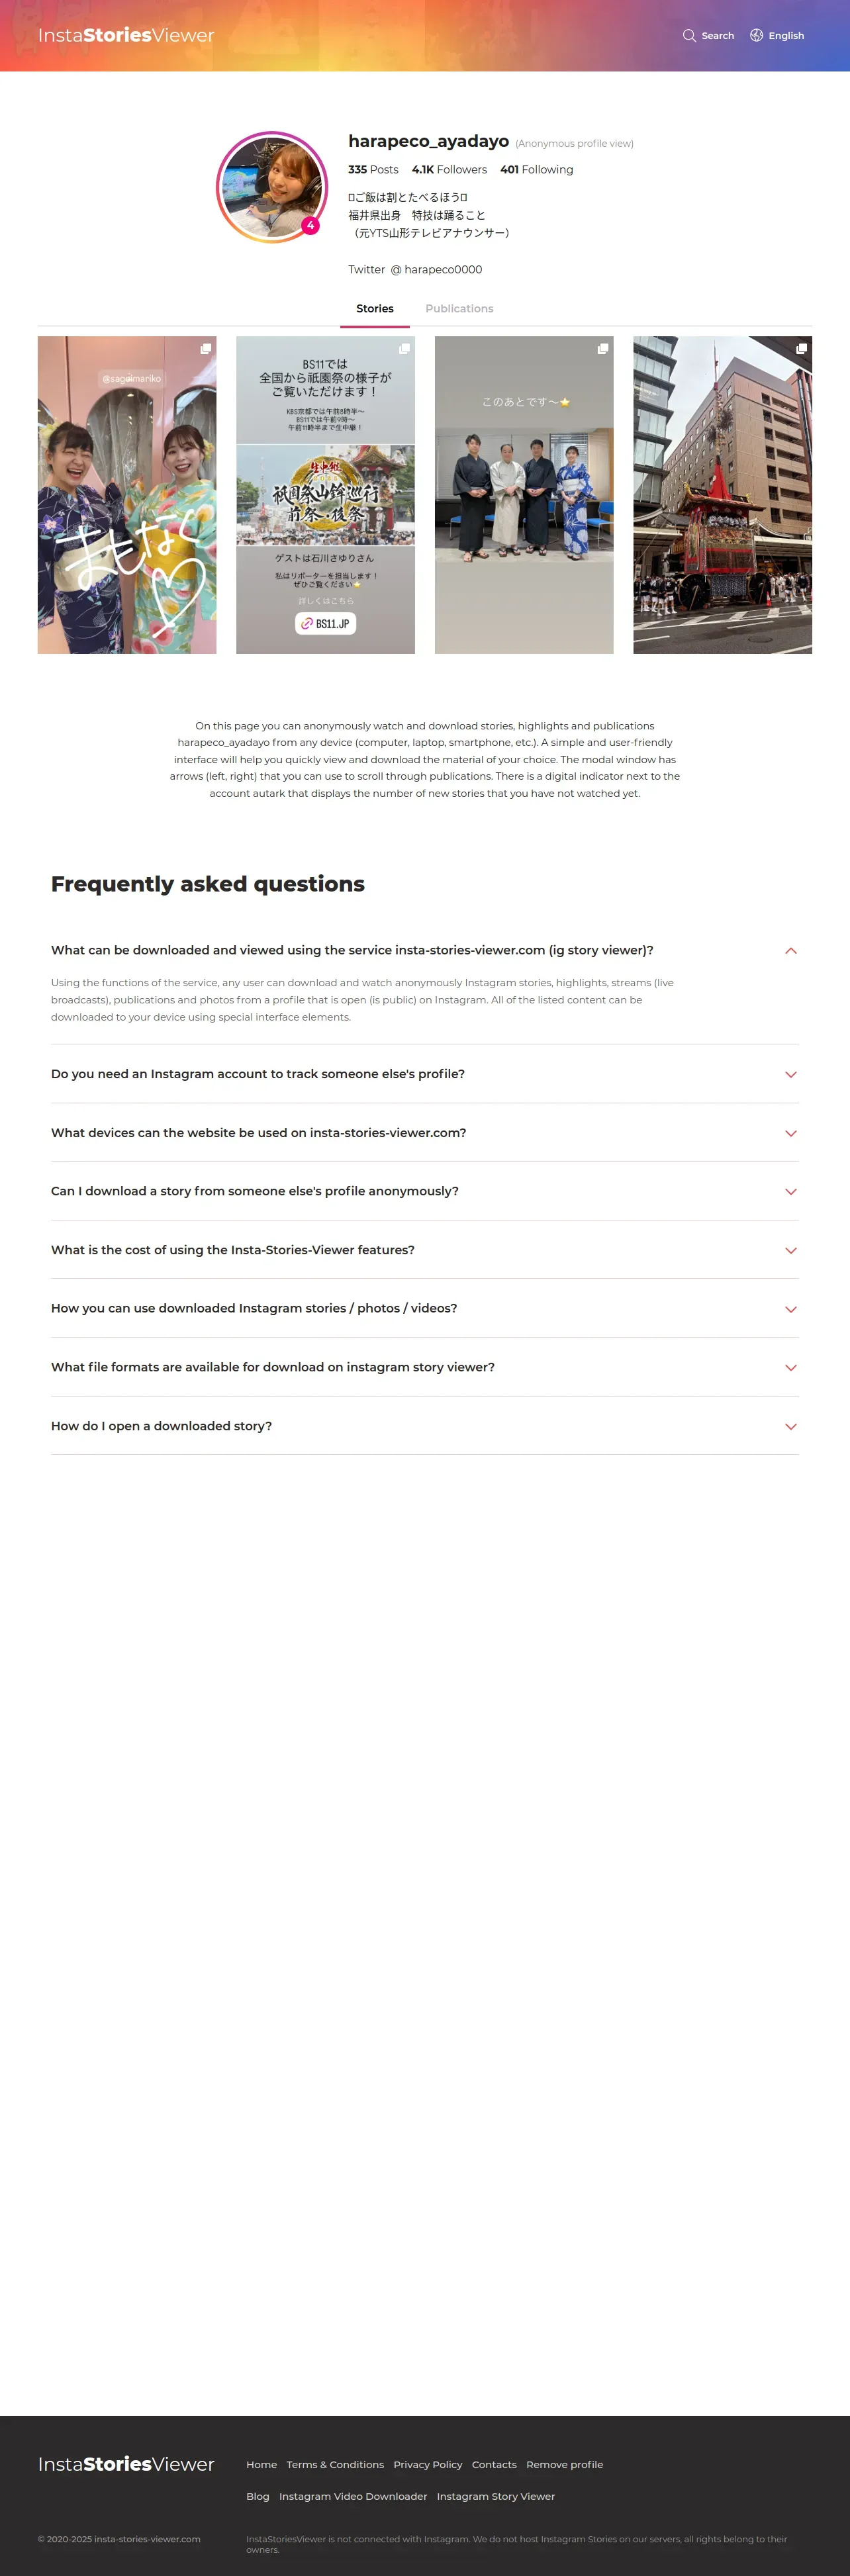Viewport: 850px width, 2576px height.
Task: Click the multi-image icon on group photo story
Action: coord(603,349)
